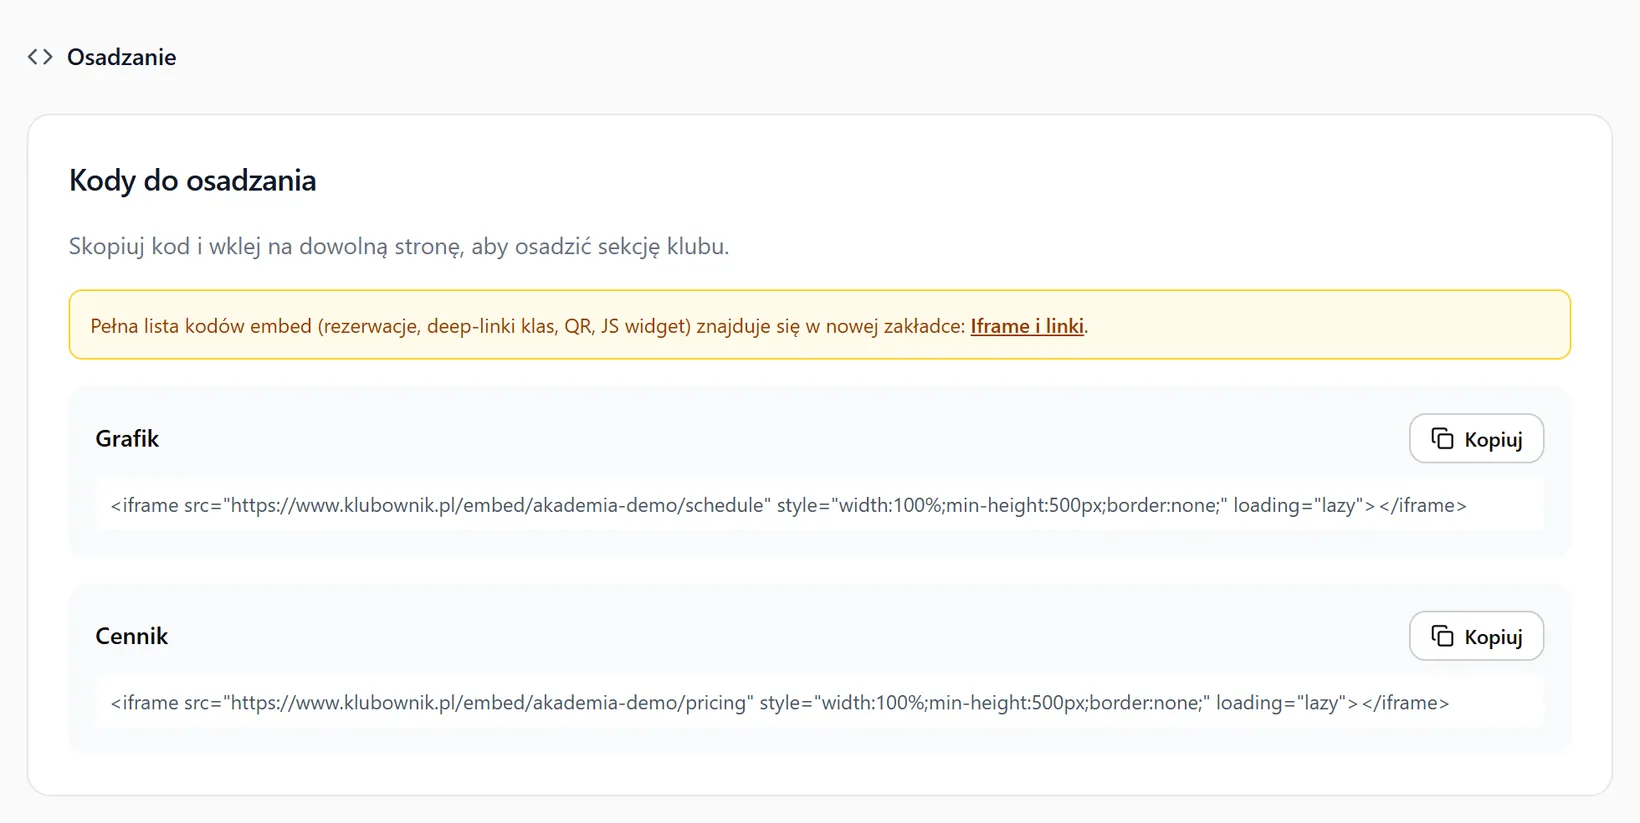Click the Cennik section label
The image size is (1640, 823).
pos(131,636)
